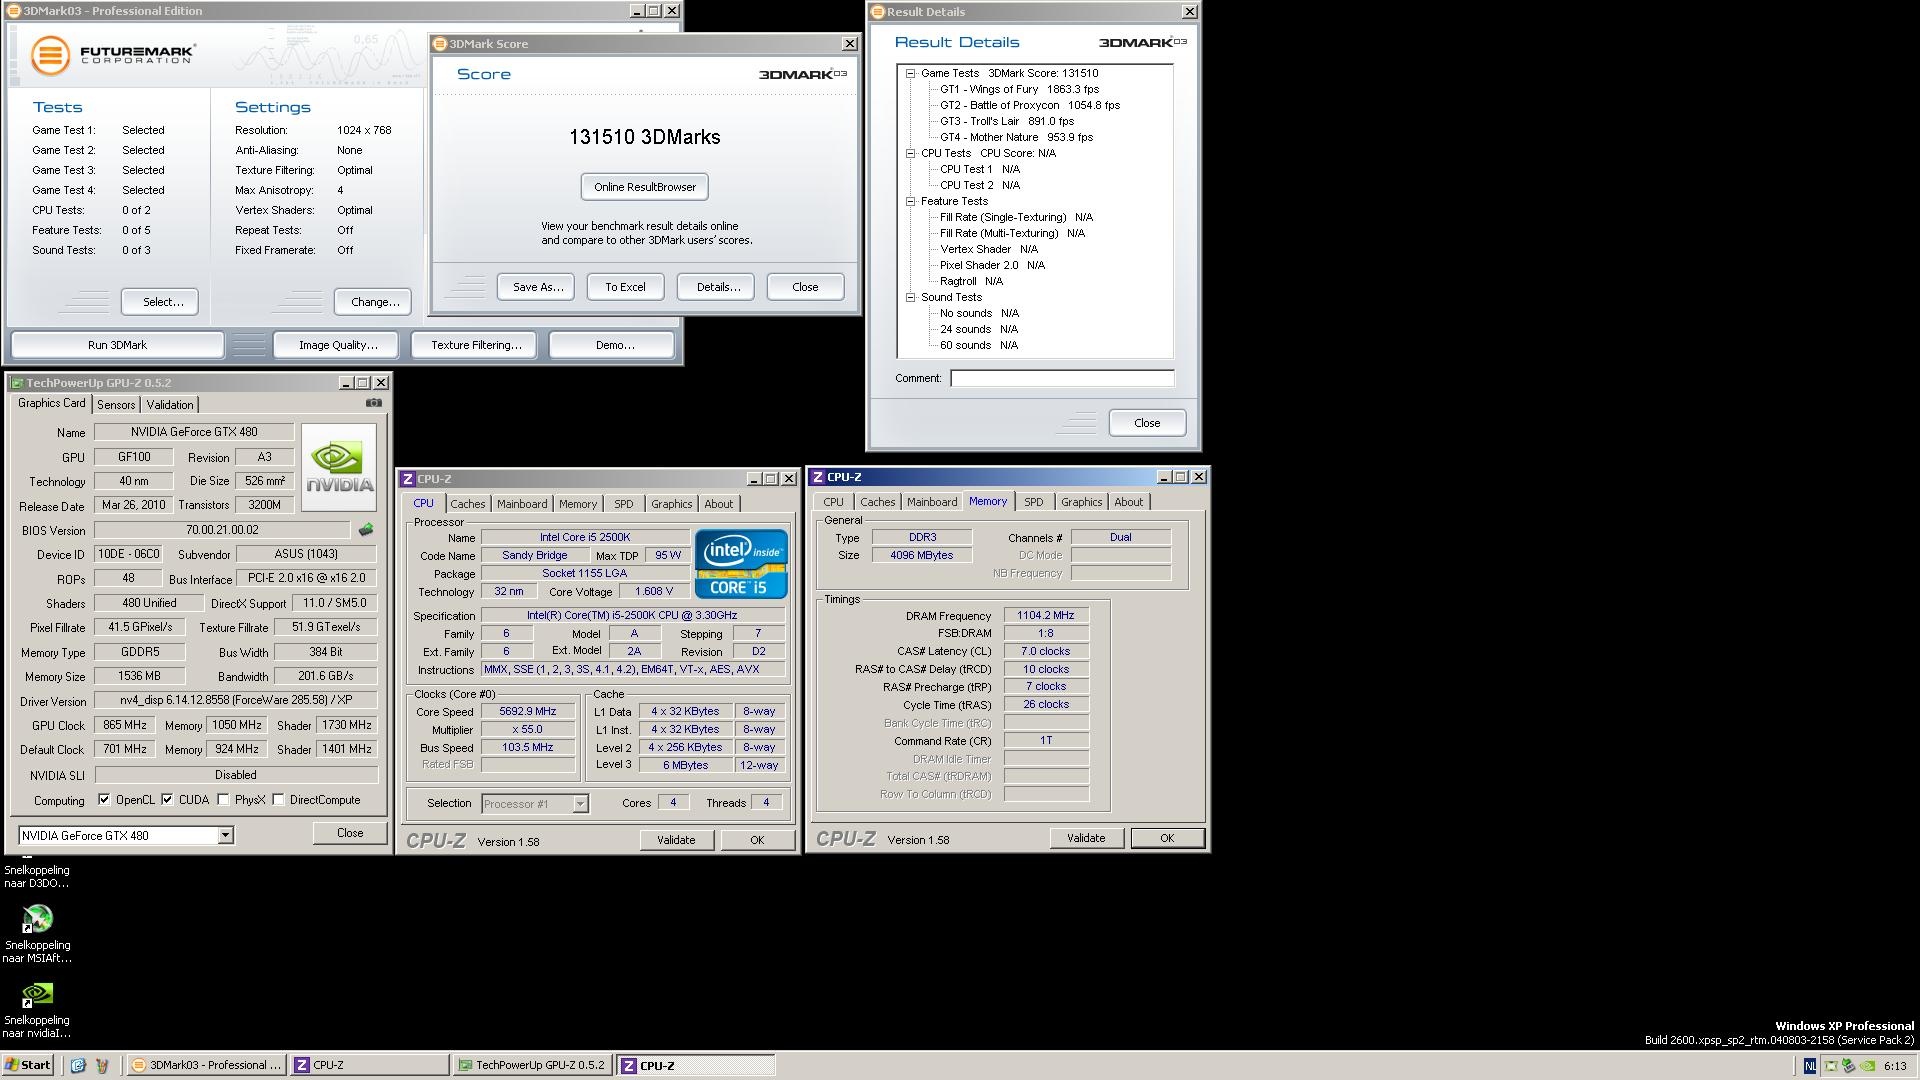The width and height of the screenshot is (1920, 1080).
Task: Collapse the Game Tests tree node
Action: pyautogui.click(x=911, y=73)
